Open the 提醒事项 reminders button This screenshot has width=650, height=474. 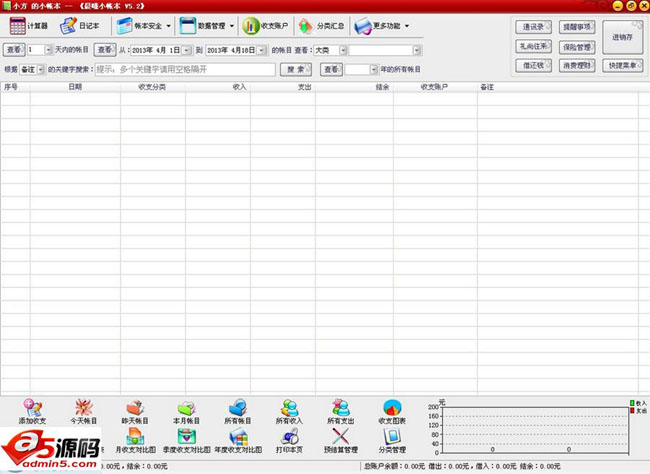[x=577, y=27]
